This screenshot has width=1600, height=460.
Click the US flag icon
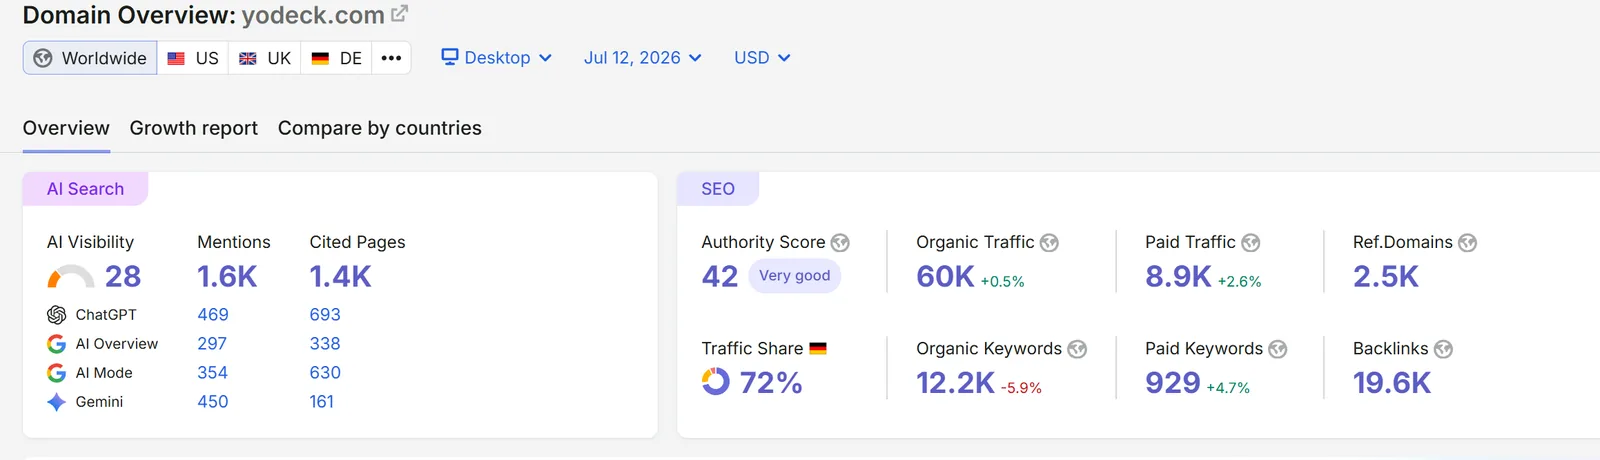pos(176,58)
